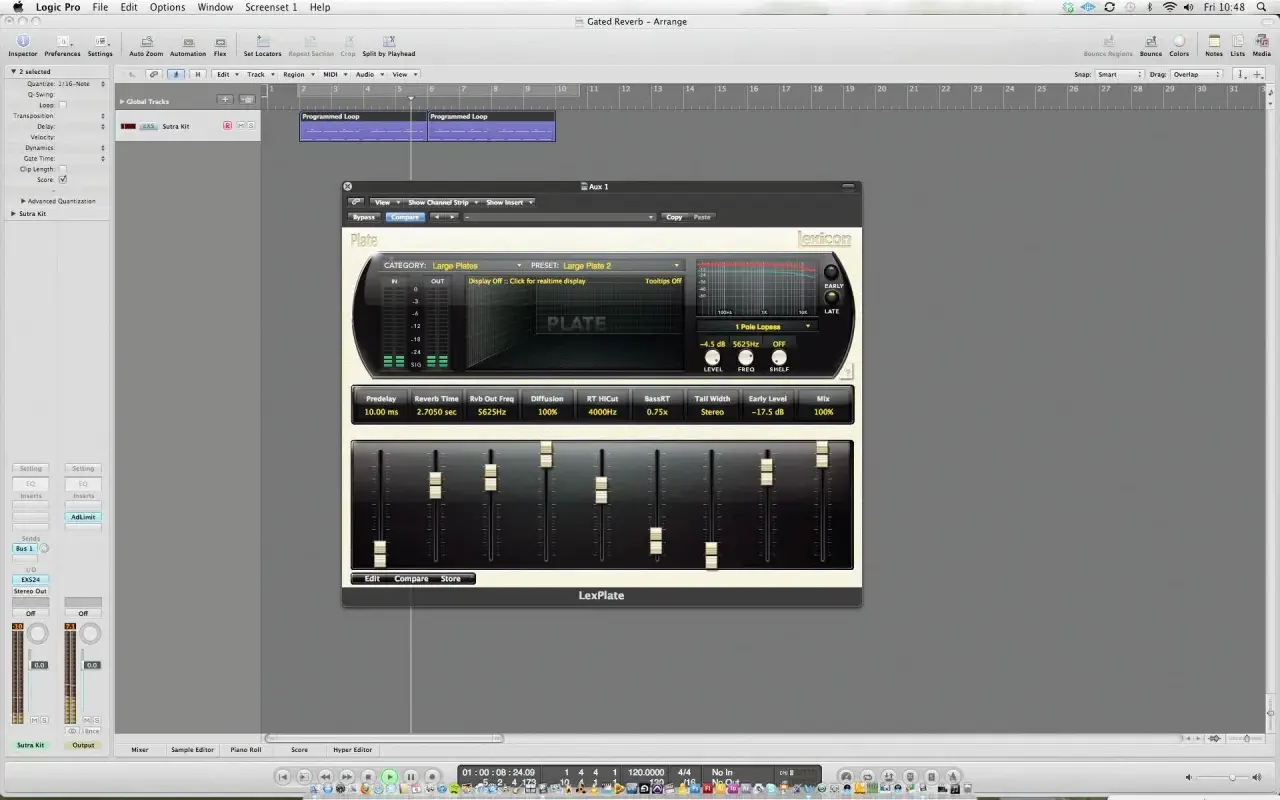The height and width of the screenshot is (800, 1280).
Task: Expand the Global Tracks triangle
Action: tap(122, 101)
